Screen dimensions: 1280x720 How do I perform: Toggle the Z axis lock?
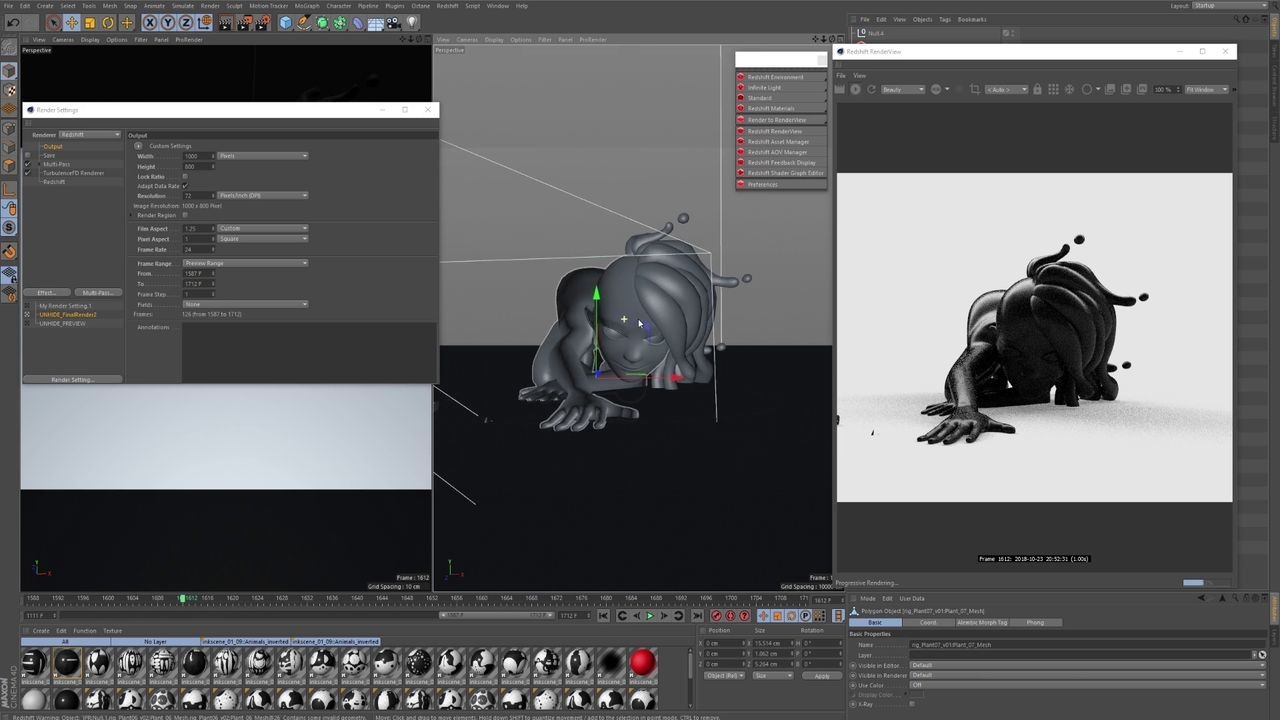(x=187, y=22)
